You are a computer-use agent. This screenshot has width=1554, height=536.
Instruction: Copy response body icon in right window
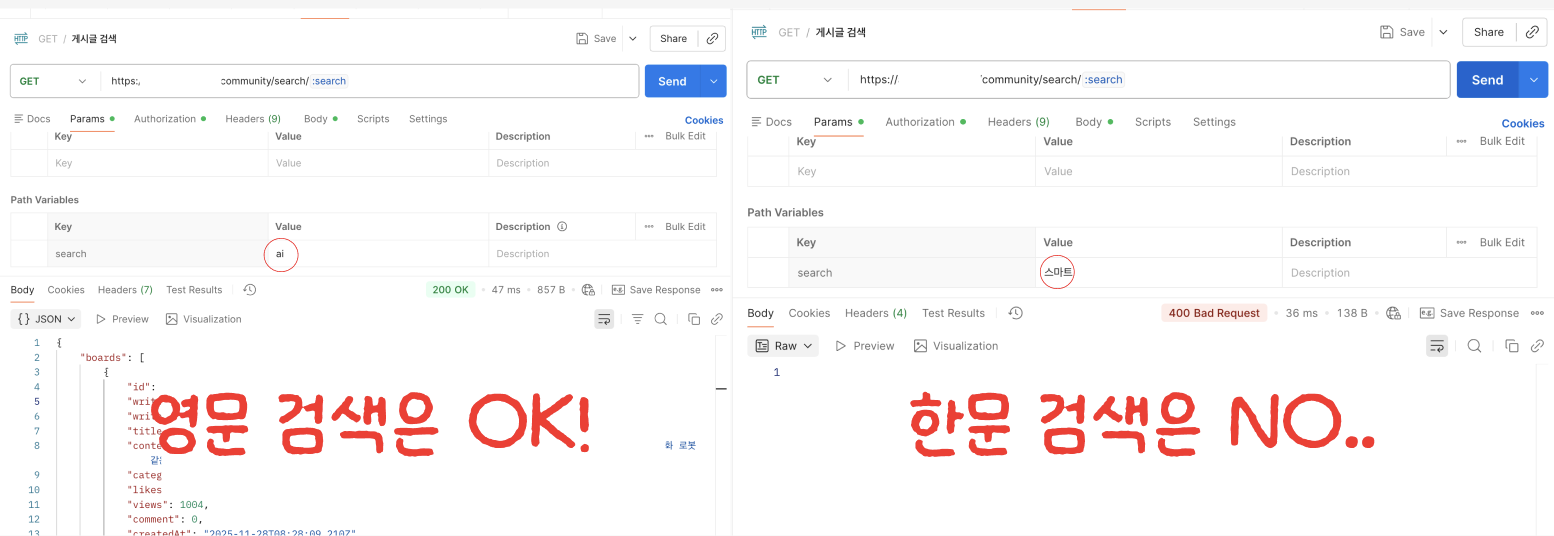tap(1511, 346)
